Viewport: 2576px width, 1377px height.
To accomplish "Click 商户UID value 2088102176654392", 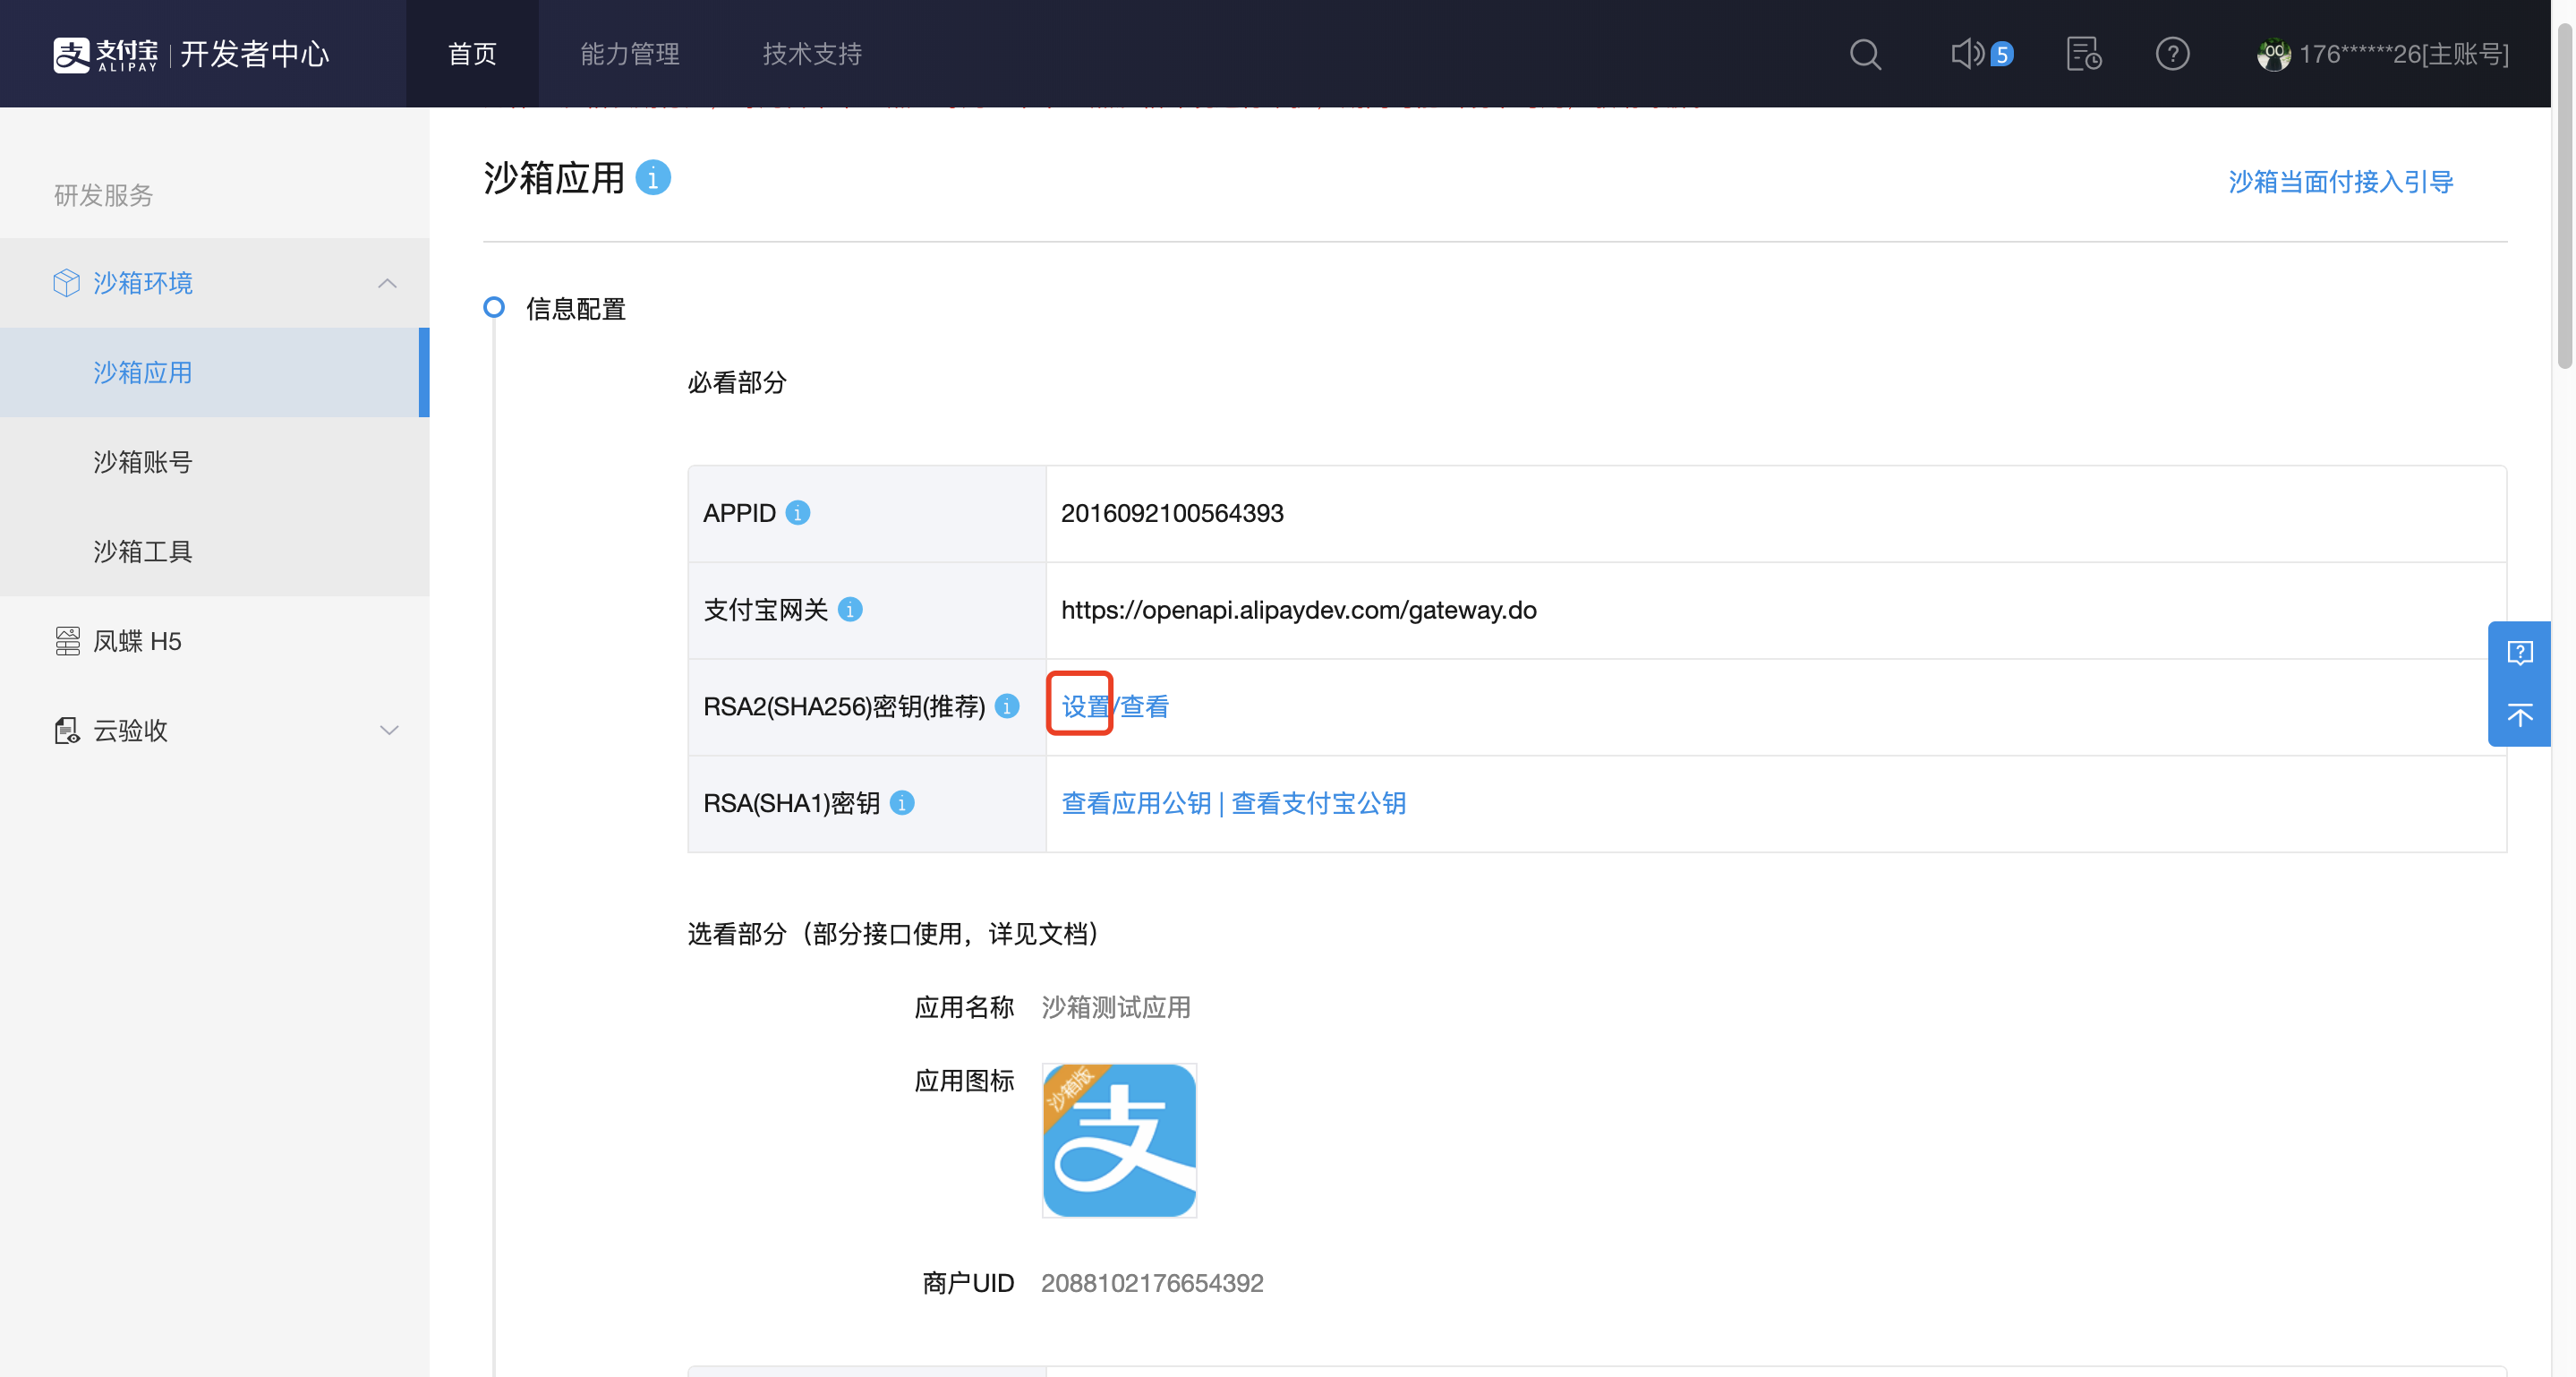I will click(x=1152, y=1283).
